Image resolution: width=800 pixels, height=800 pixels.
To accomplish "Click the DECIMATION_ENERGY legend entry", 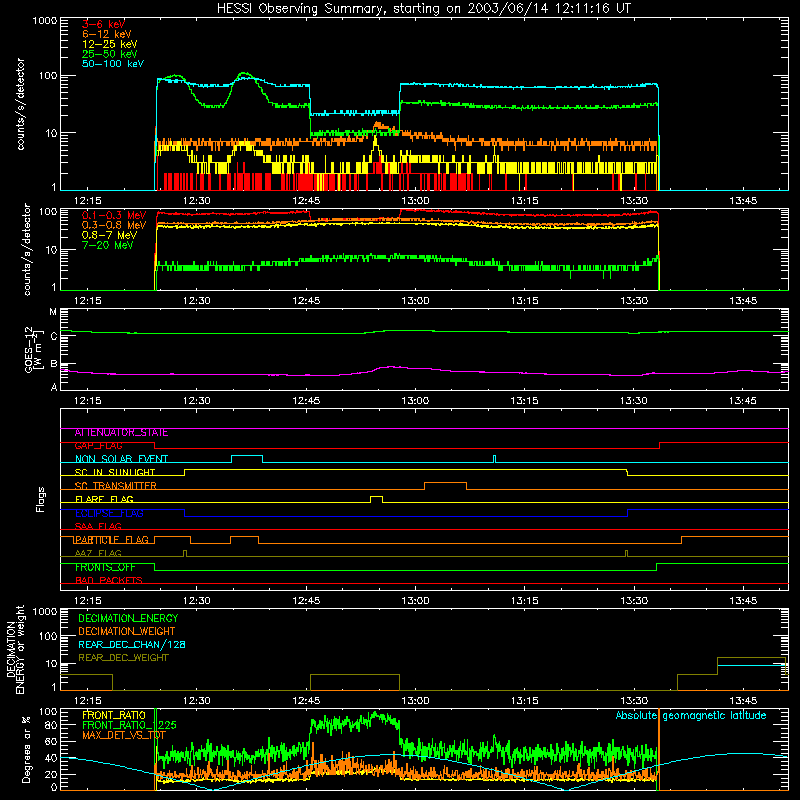I will pyautogui.click(x=128, y=618).
